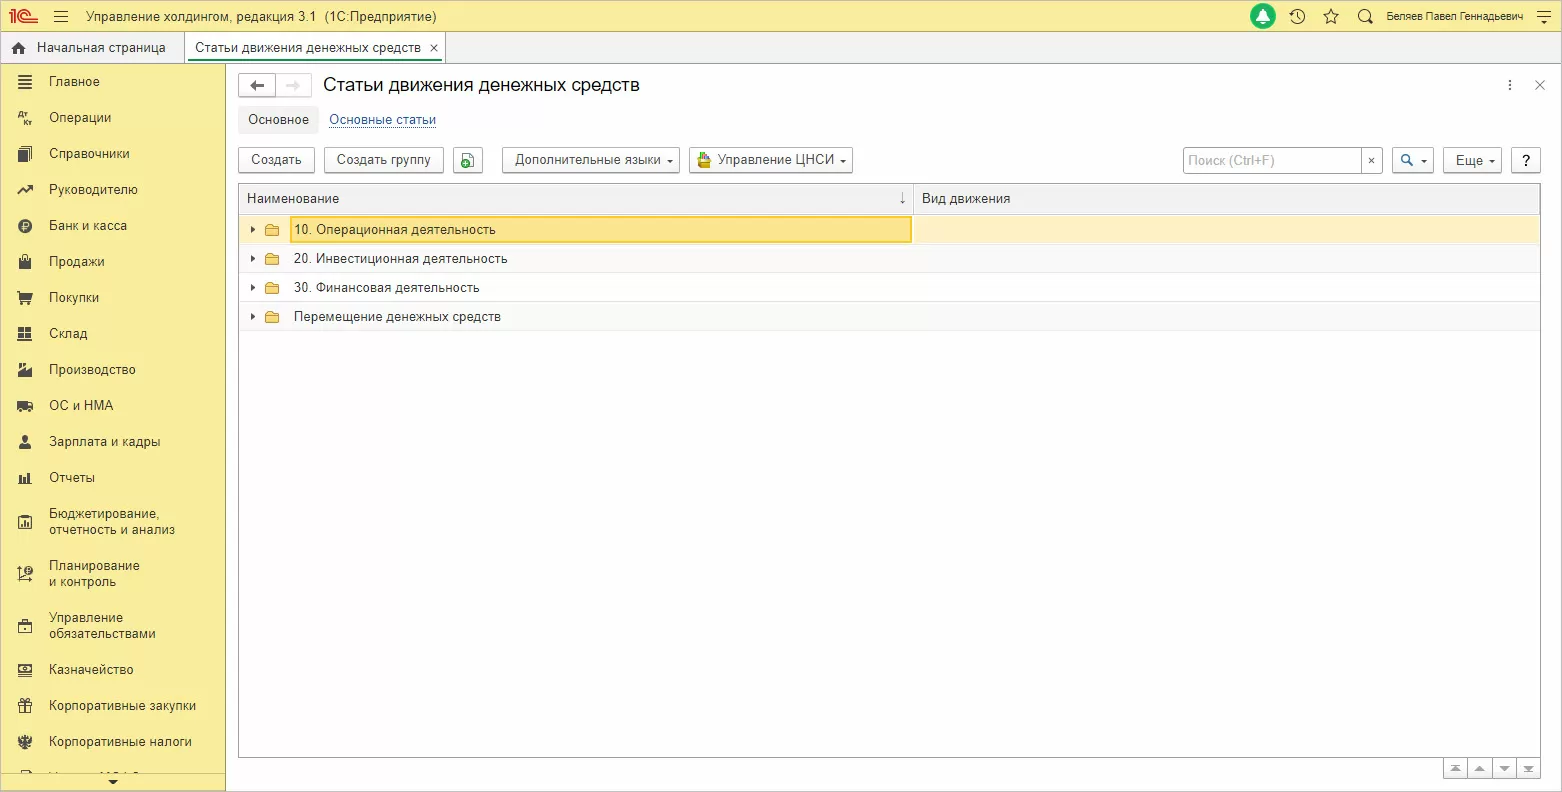1562x792 pixels.
Task: Open Производство section in the sidebar
Action: 92,370
